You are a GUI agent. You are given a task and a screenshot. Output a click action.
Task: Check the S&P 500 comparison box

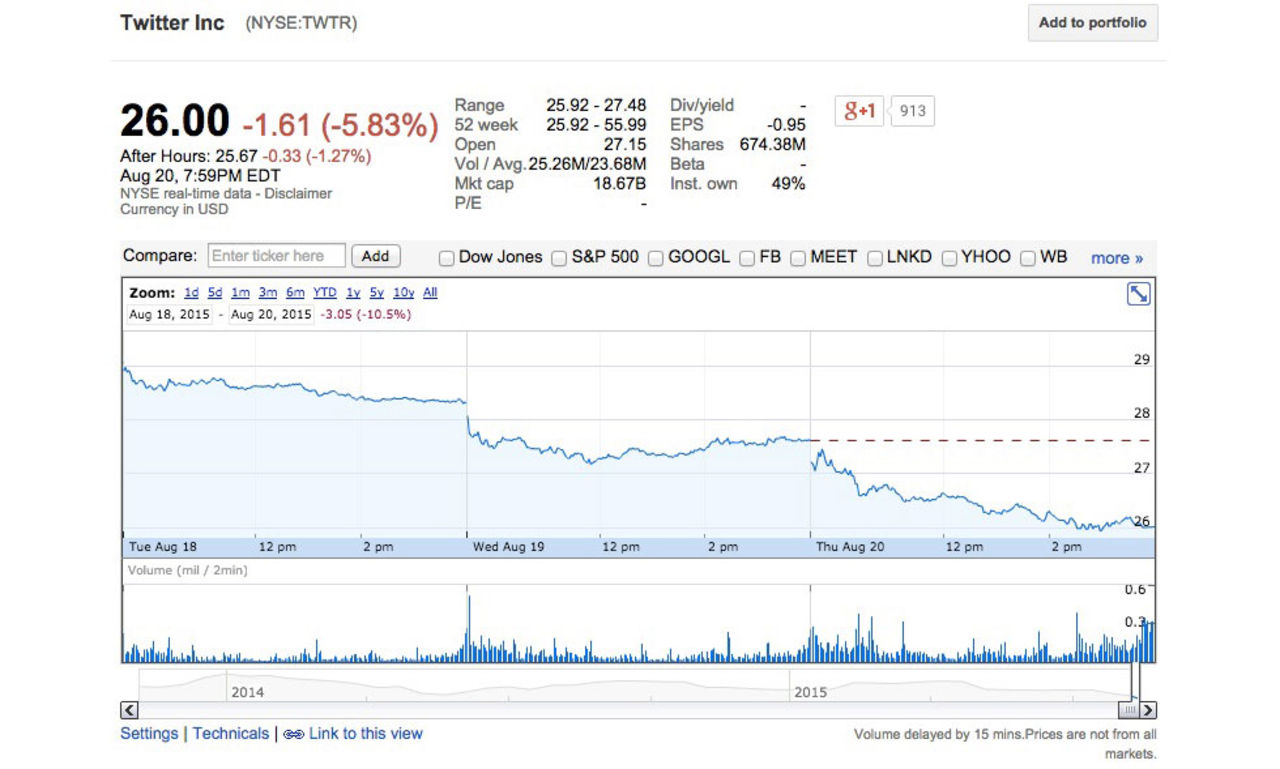(559, 258)
